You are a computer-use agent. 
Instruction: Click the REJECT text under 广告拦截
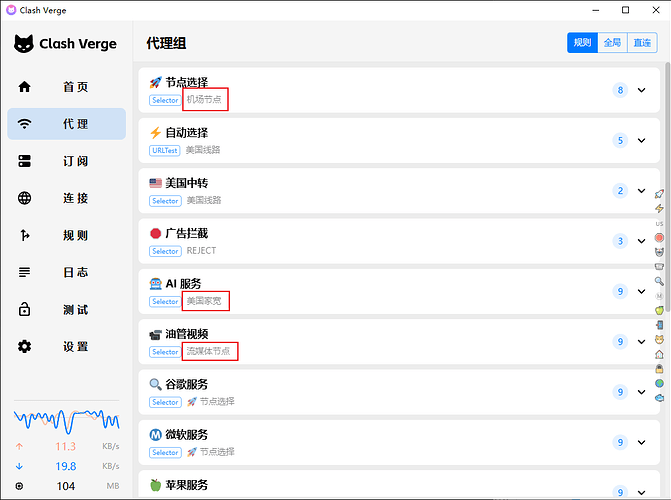[201, 251]
